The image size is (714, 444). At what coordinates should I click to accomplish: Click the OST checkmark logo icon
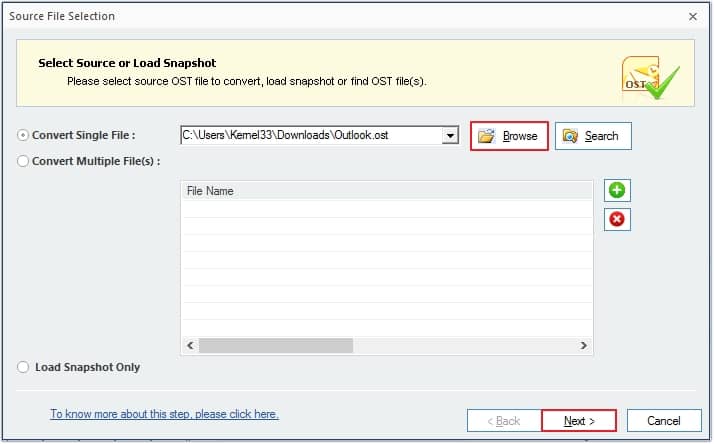click(650, 78)
